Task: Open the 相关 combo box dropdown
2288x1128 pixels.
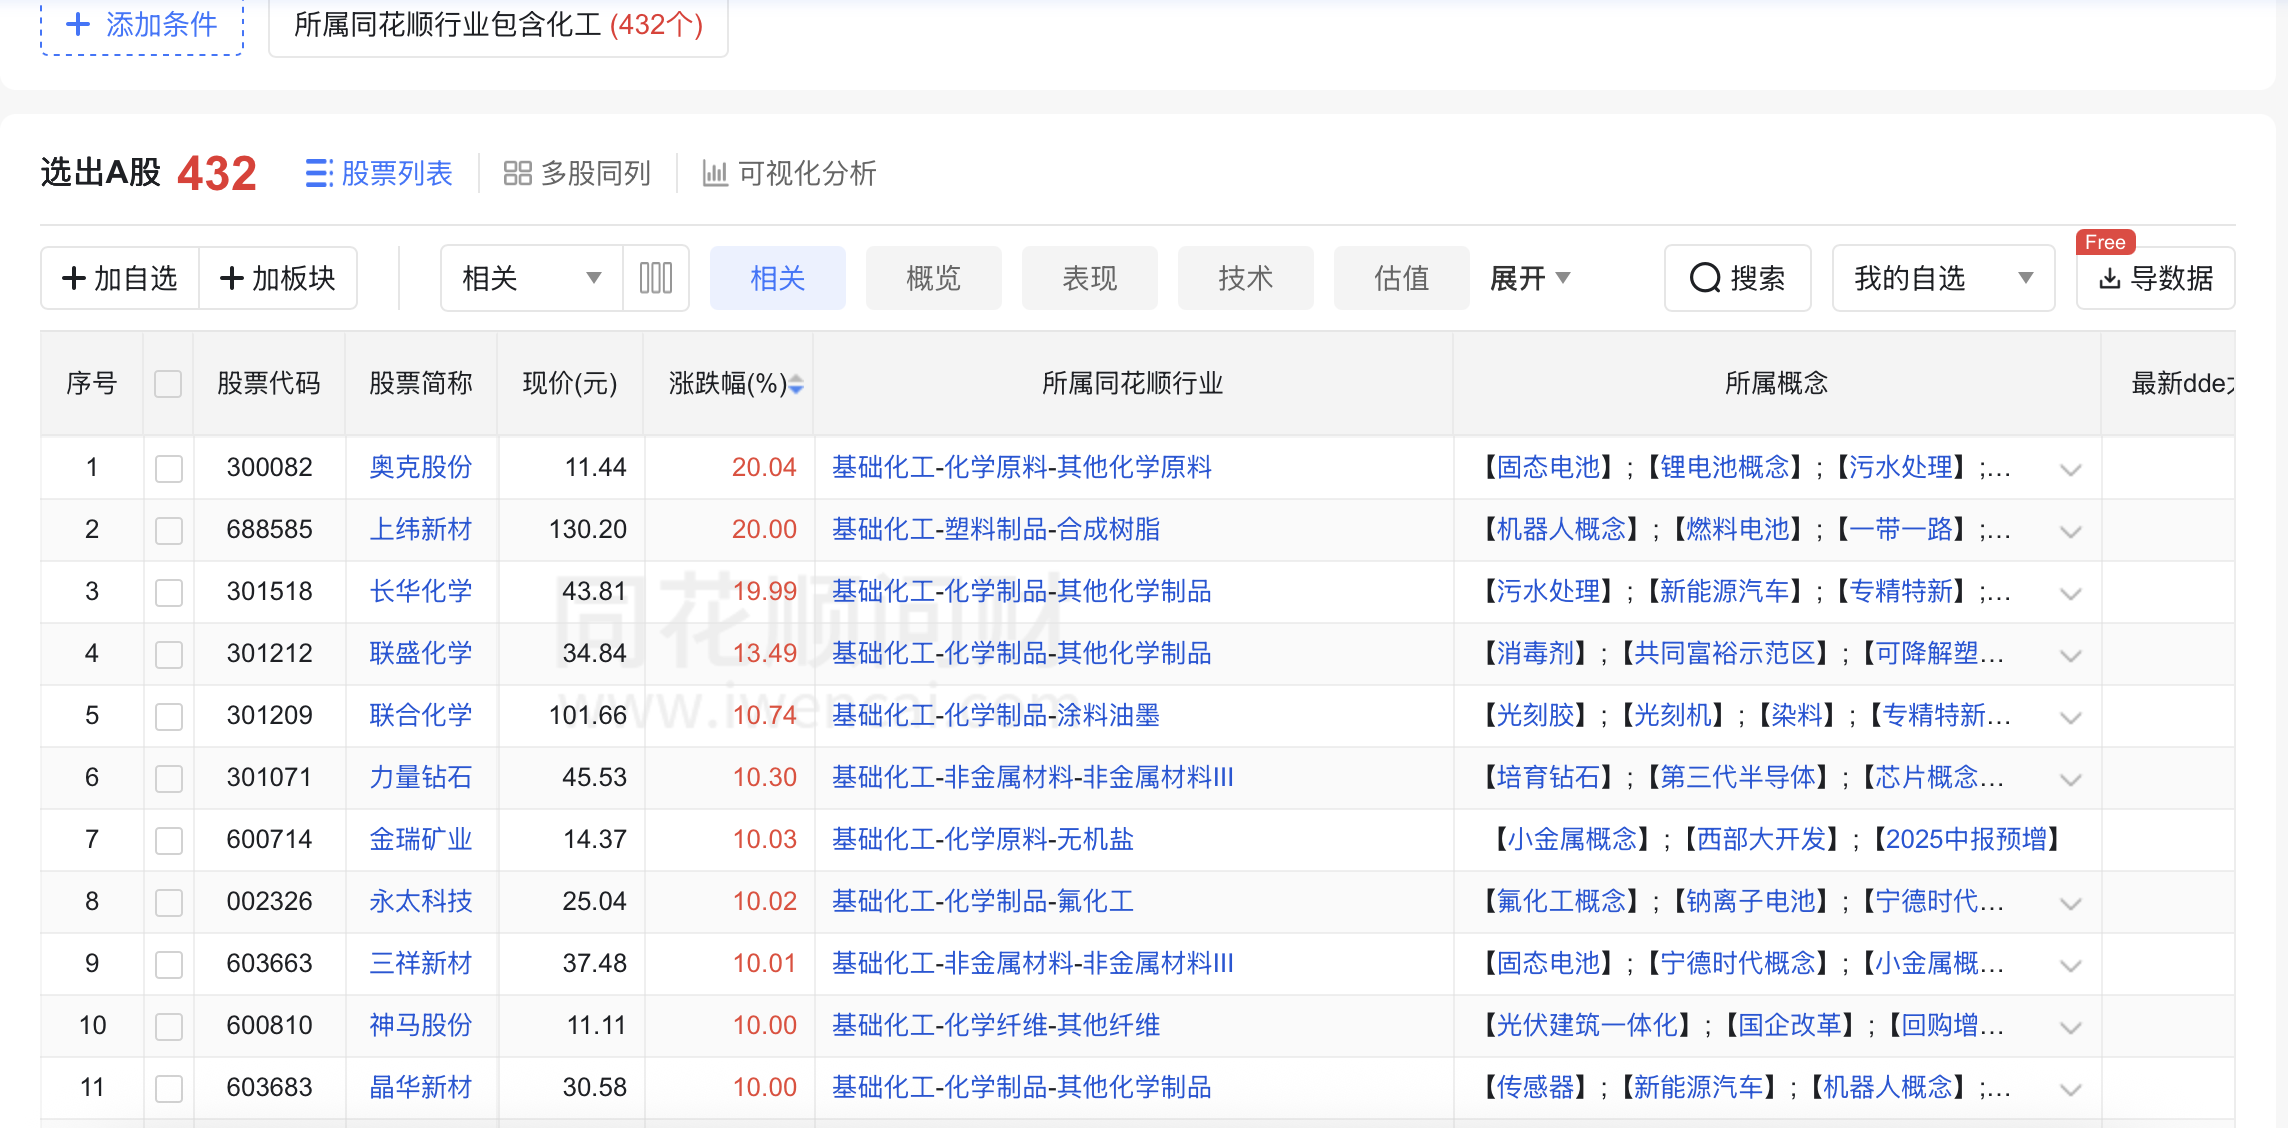Action: pyautogui.click(x=531, y=278)
